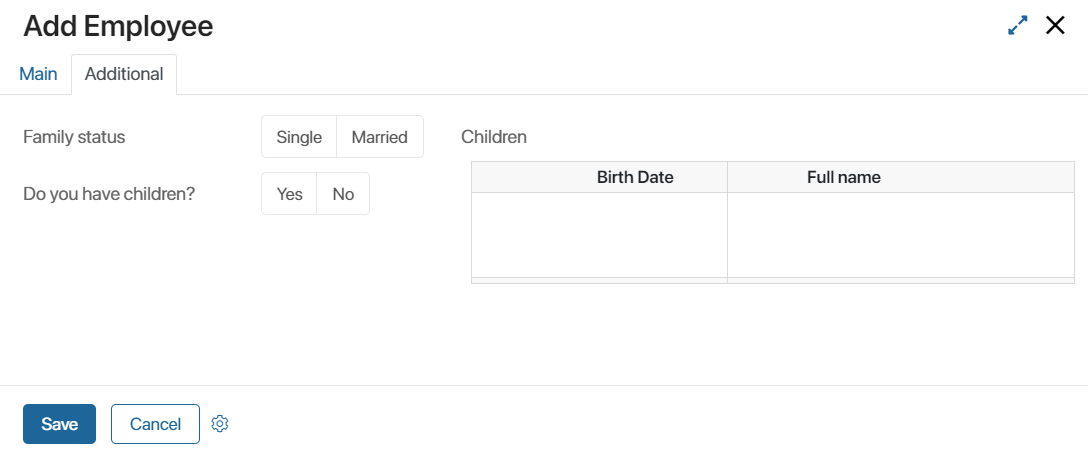The height and width of the screenshot is (462, 1088).
Task: Click the Children table label
Action: click(494, 137)
